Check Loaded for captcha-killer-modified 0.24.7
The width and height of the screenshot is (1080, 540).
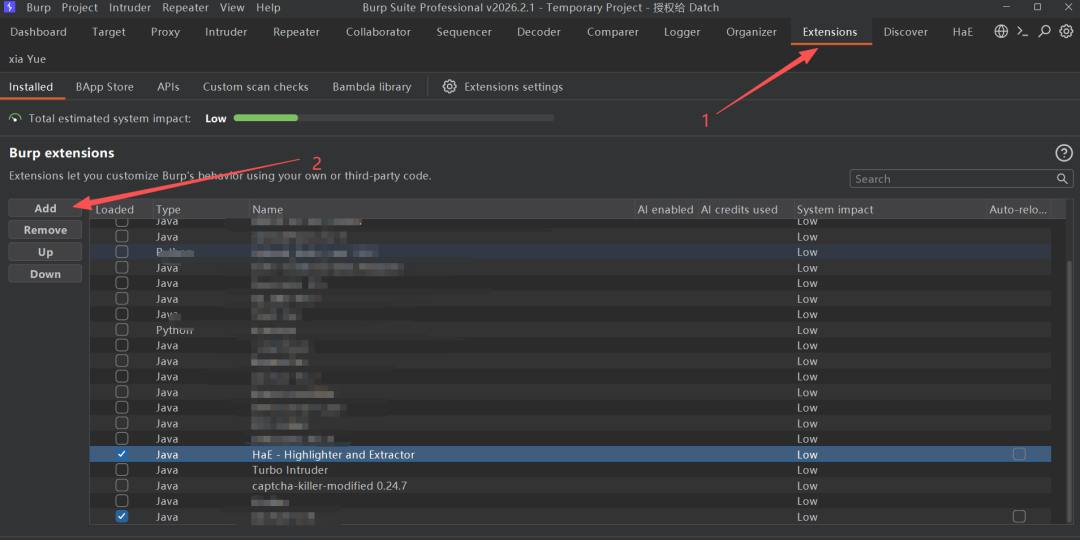click(121, 486)
